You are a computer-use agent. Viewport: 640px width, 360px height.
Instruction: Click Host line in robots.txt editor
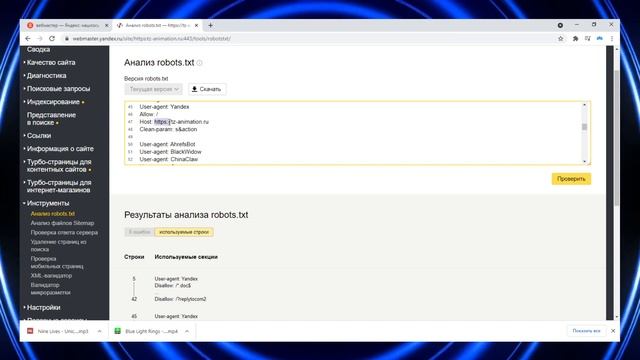174,122
